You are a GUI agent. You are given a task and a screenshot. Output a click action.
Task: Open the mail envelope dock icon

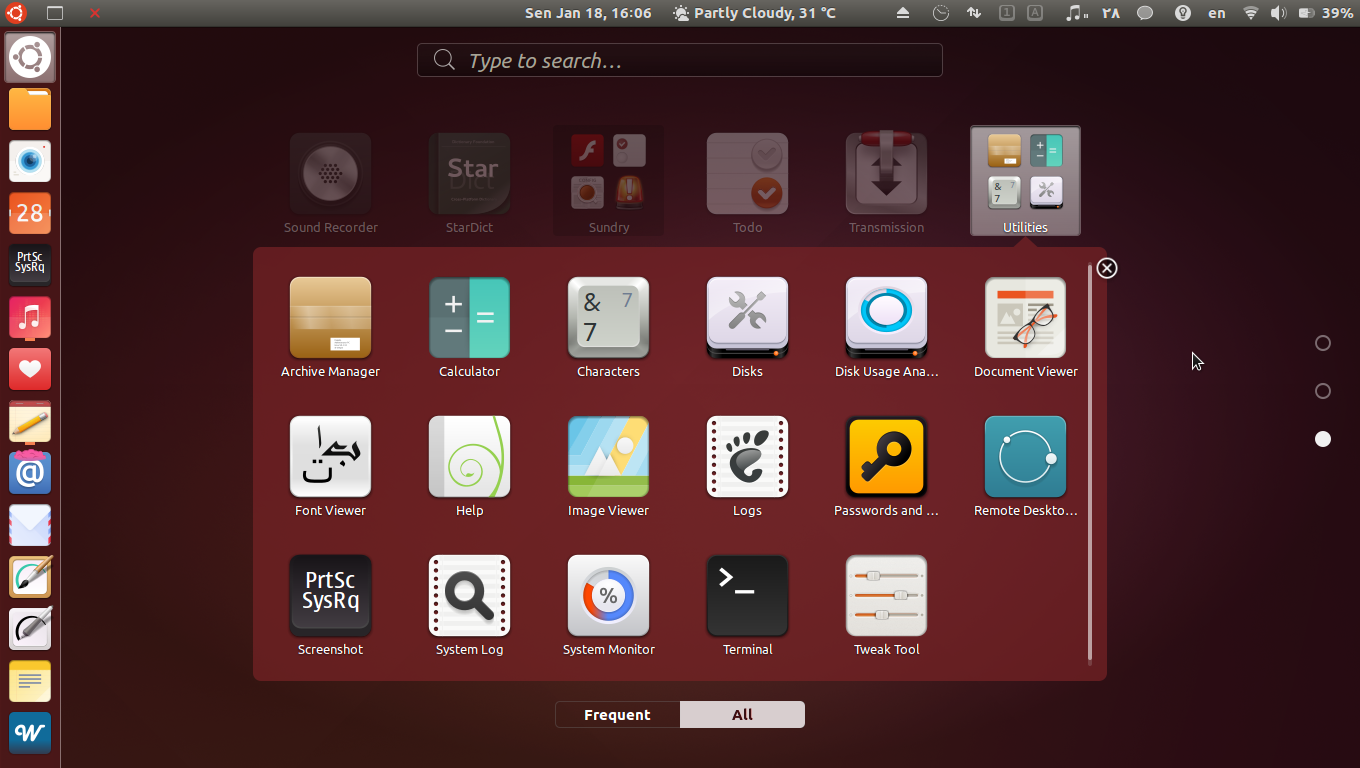pyautogui.click(x=30, y=525)
